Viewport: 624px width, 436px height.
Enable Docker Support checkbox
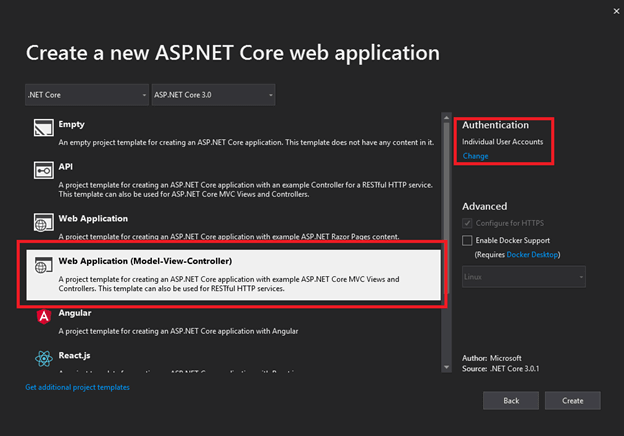468,240
